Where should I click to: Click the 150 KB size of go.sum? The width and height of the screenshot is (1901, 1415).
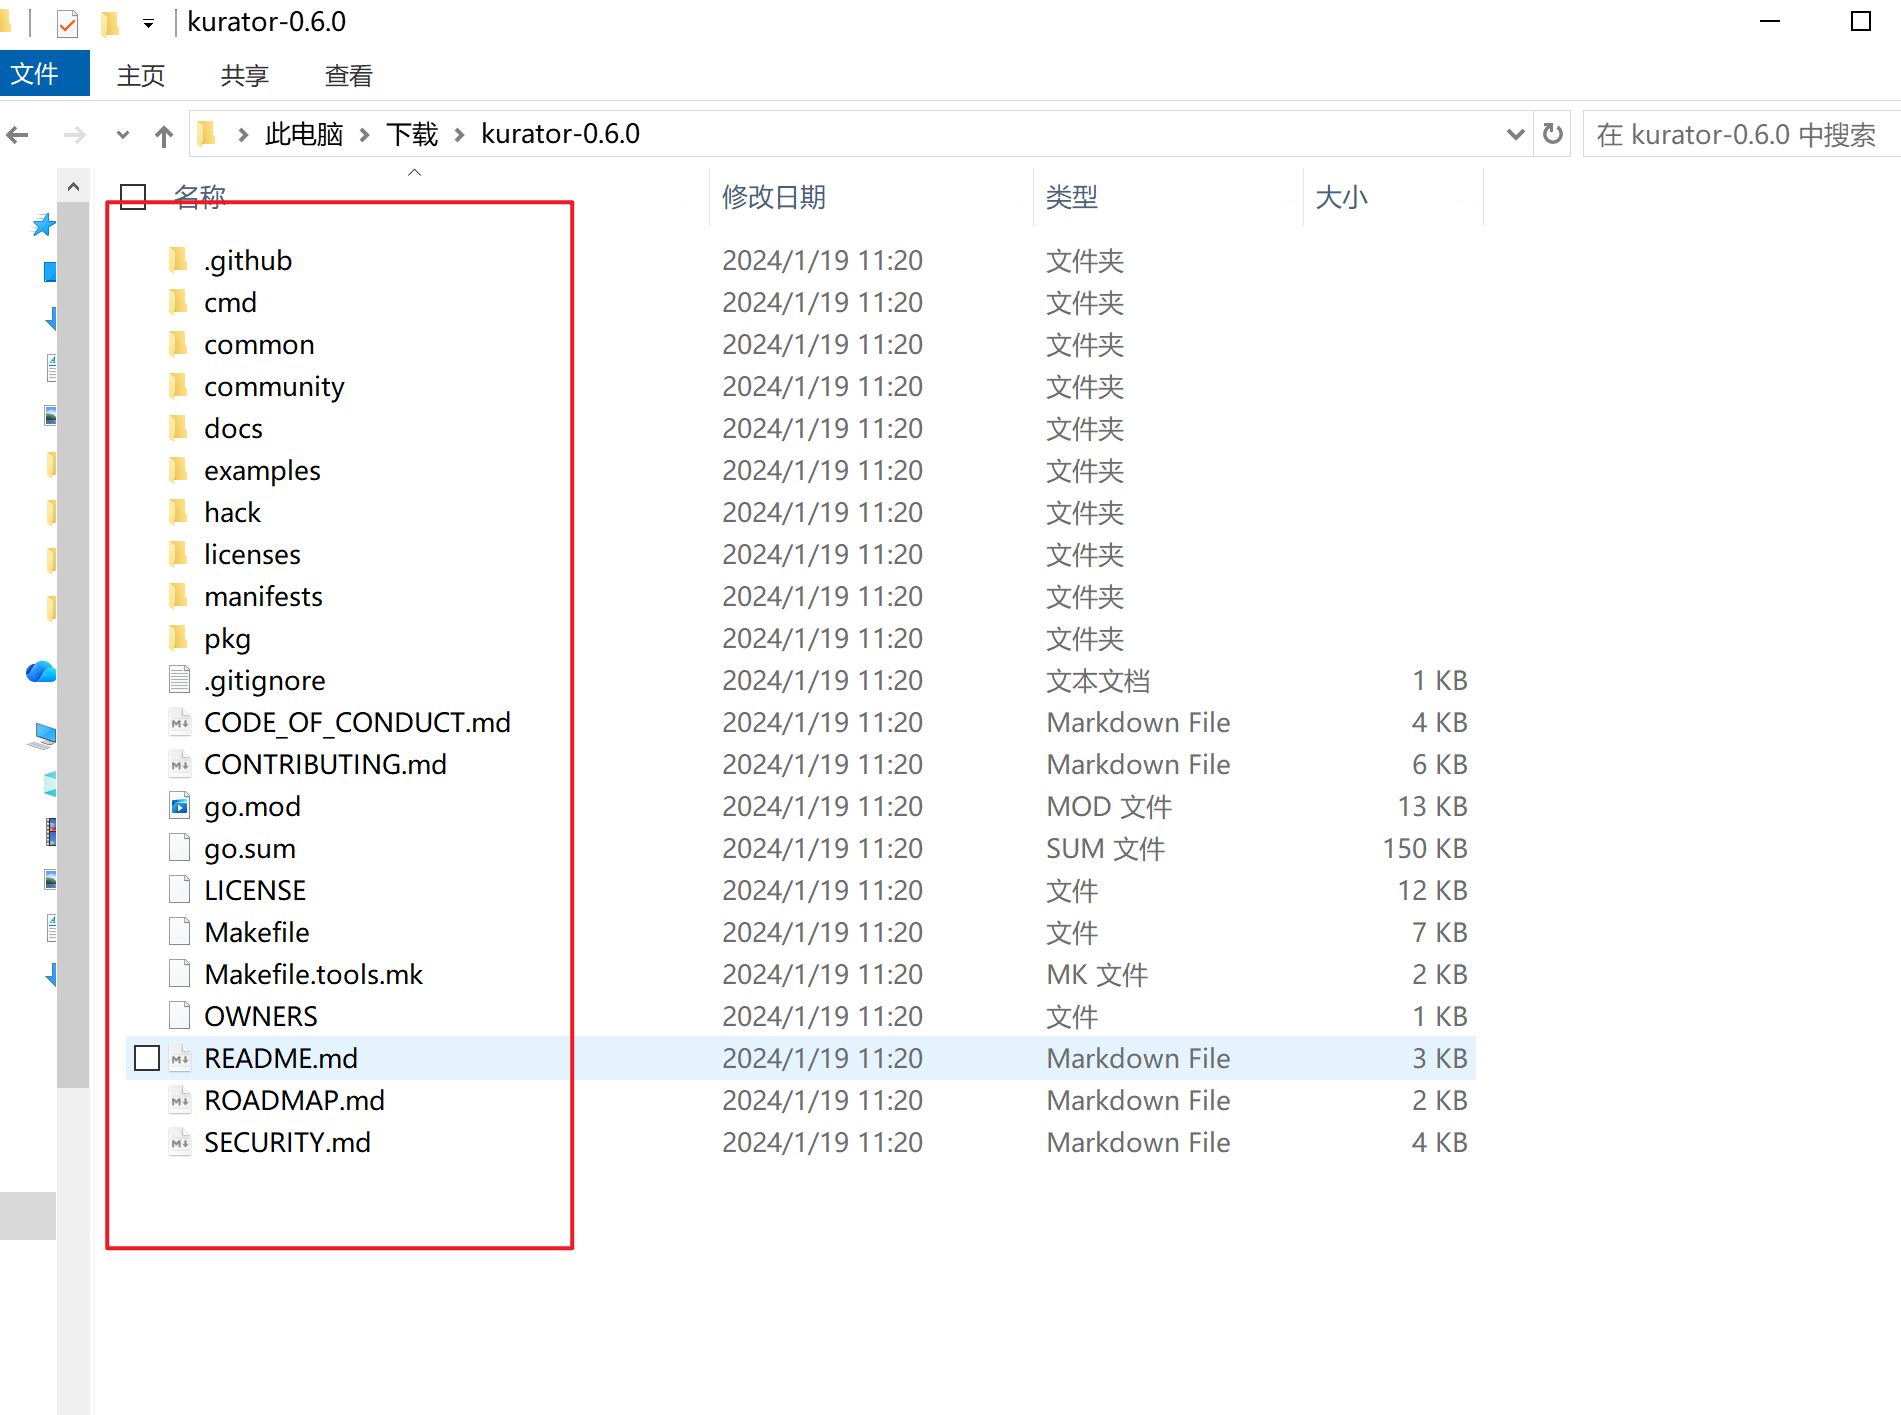pos(1425,848)
